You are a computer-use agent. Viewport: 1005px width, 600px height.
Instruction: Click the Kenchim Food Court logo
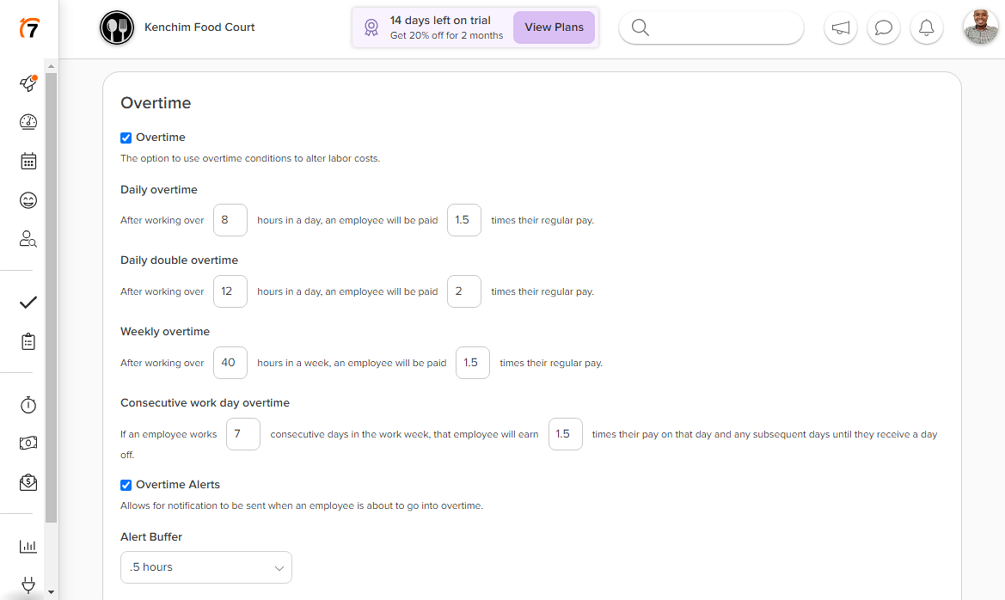tap(117, 28)
